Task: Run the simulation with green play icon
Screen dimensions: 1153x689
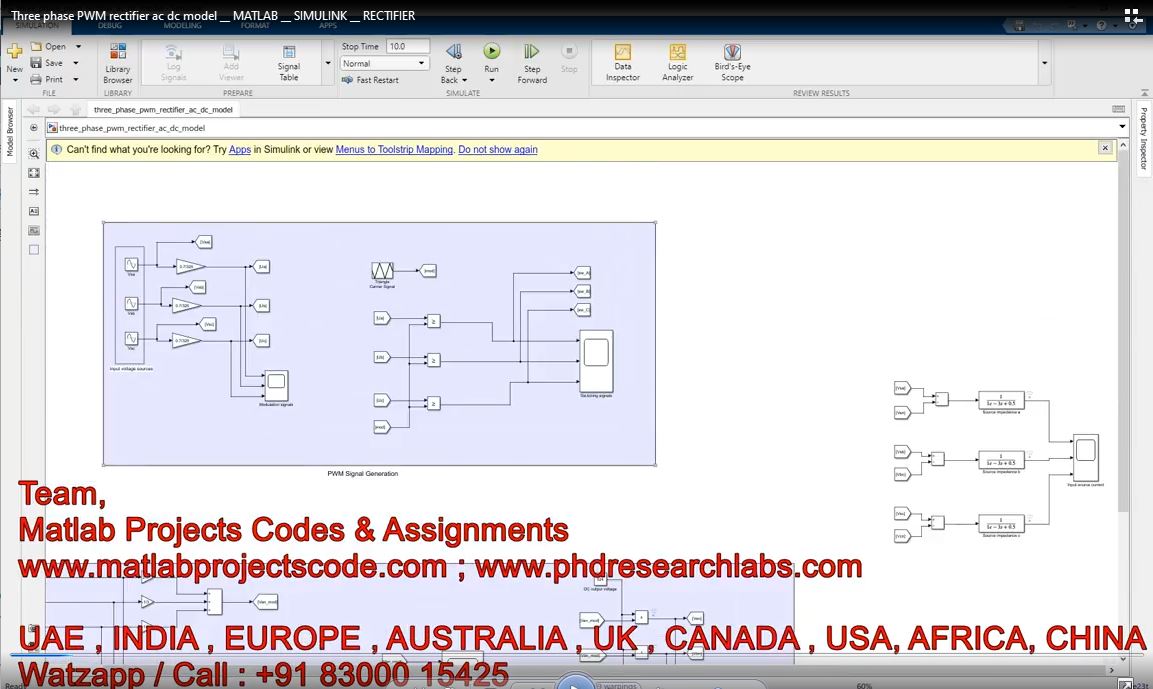Action: pyautogui.click(x=491, y=51)
